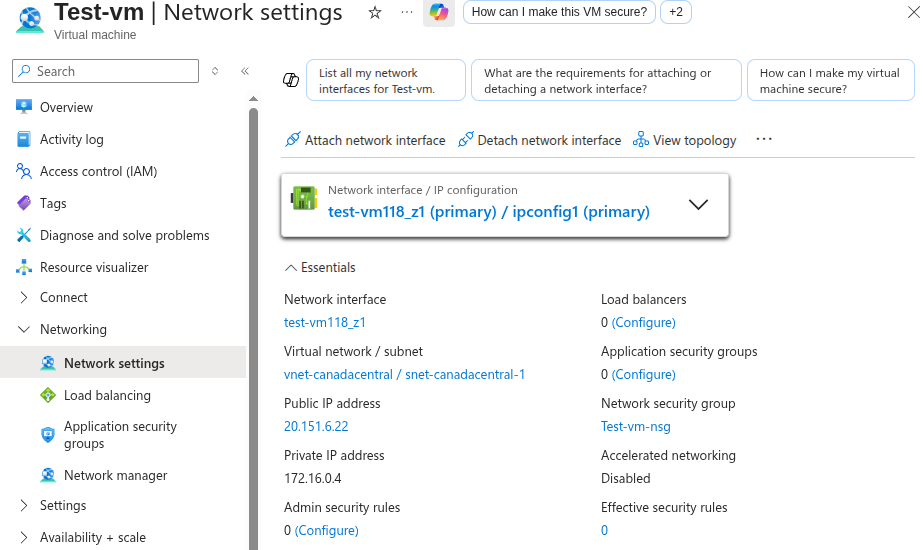
Task: Click the Network manager icon
Action: point(48,475)
